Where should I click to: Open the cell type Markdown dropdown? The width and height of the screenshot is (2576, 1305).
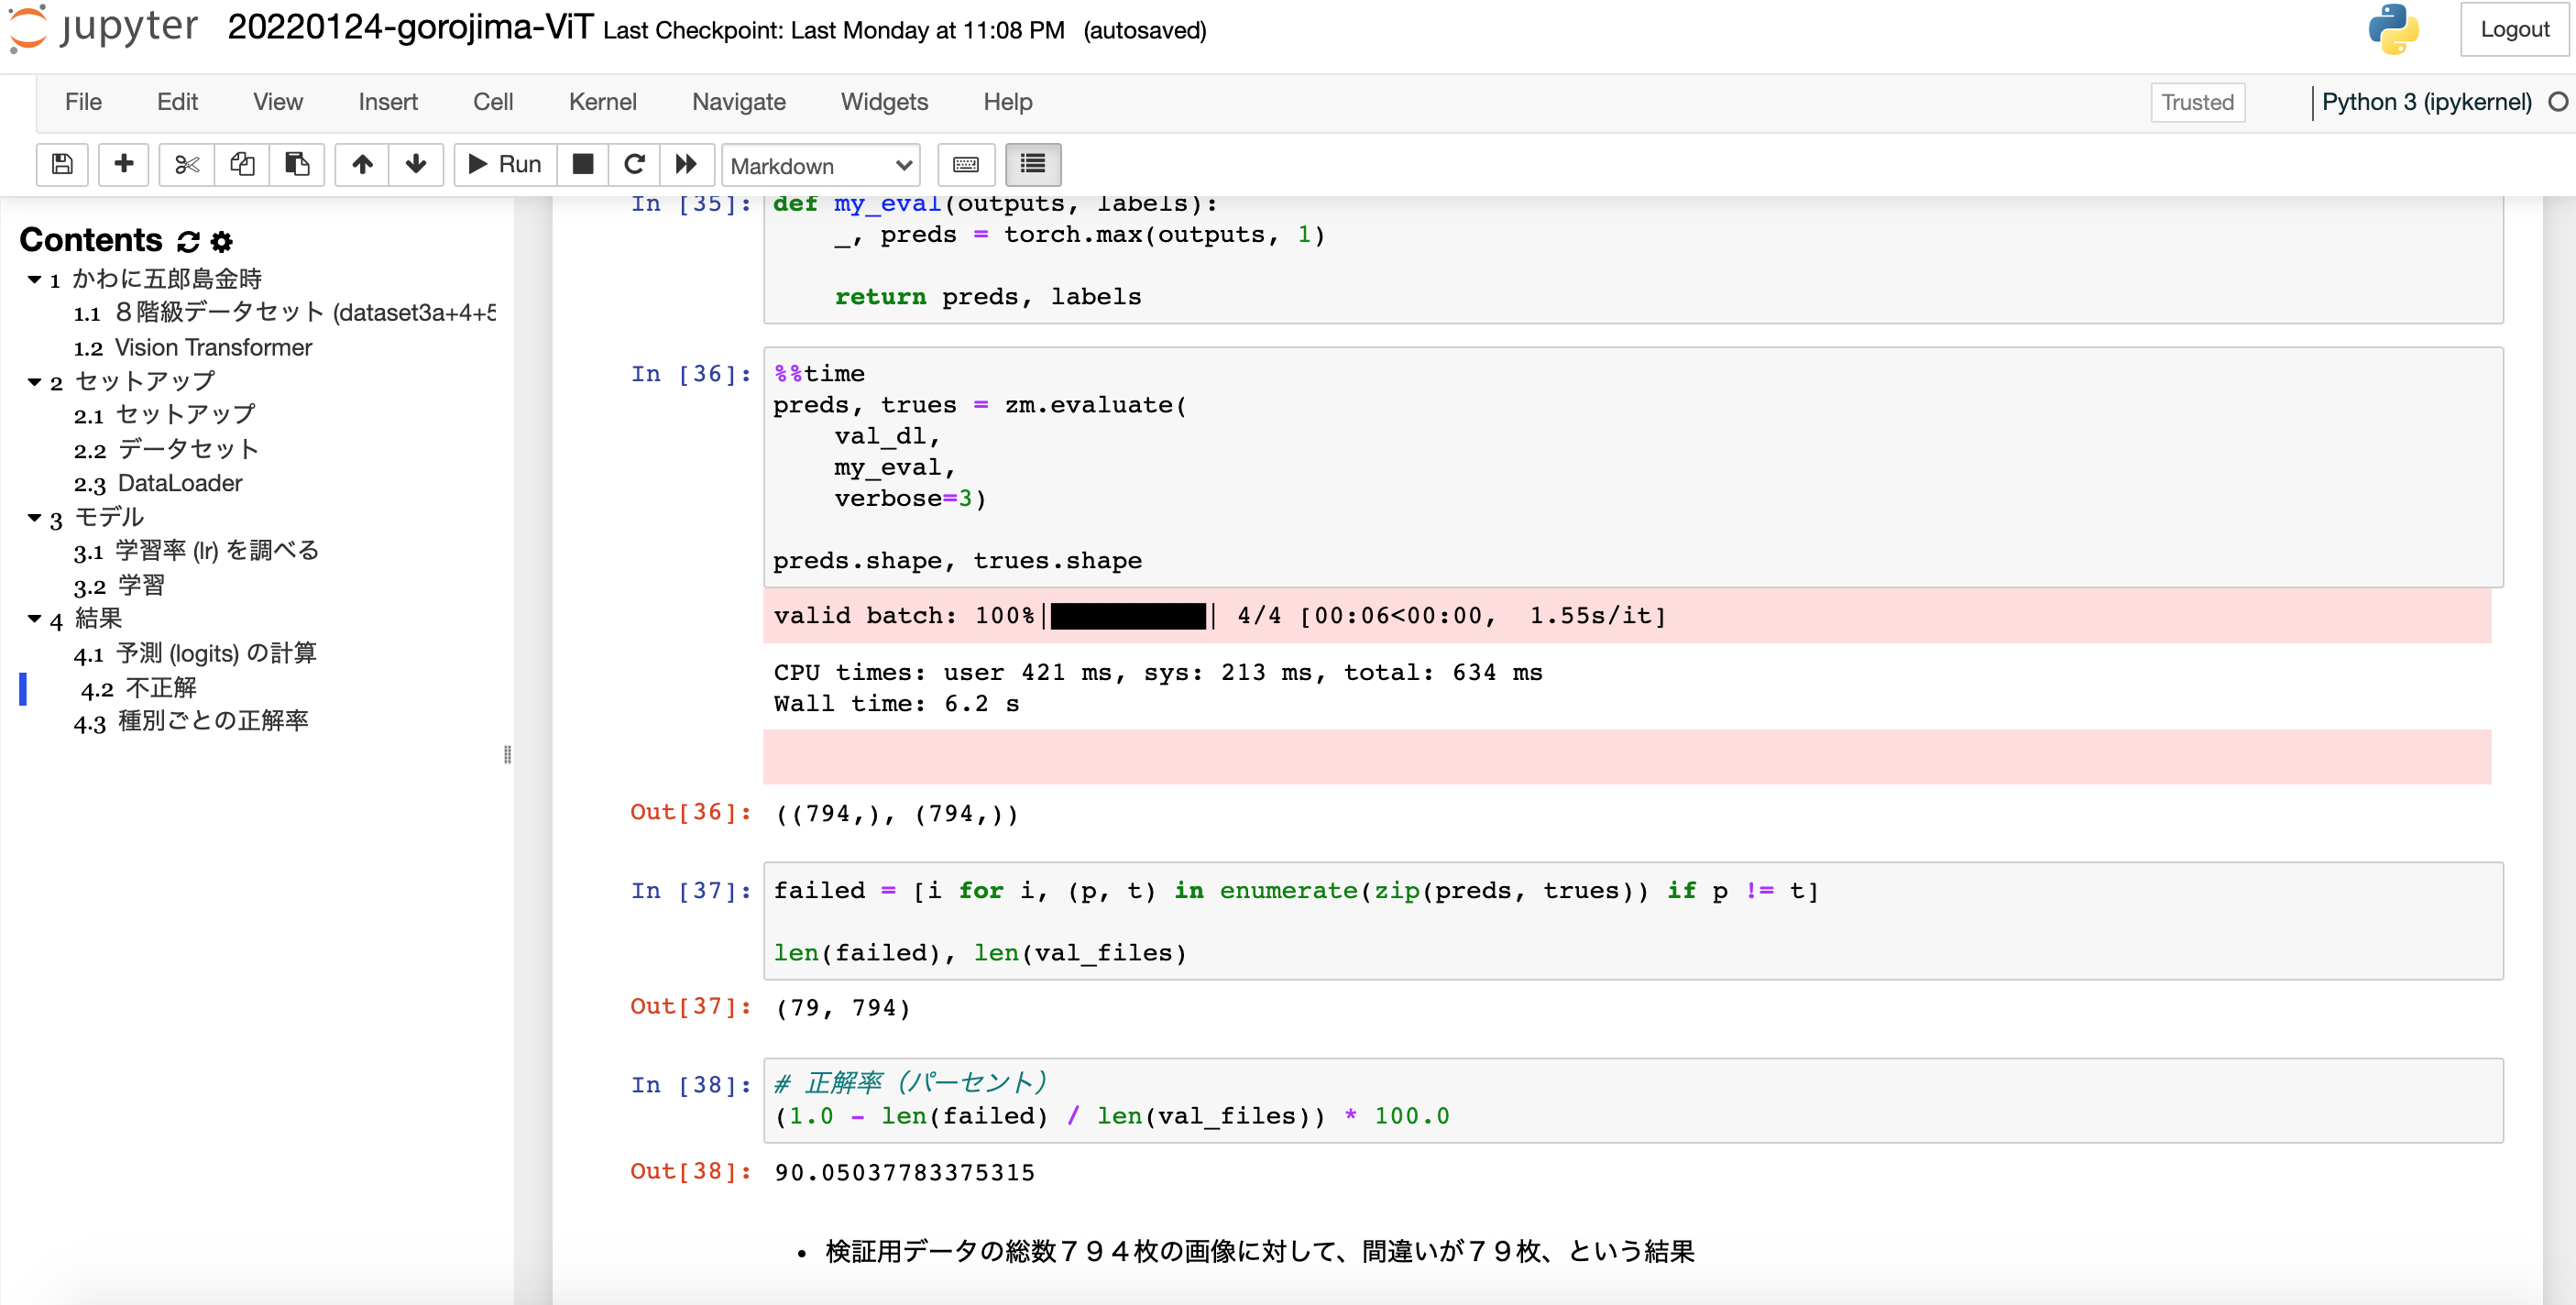820,165
